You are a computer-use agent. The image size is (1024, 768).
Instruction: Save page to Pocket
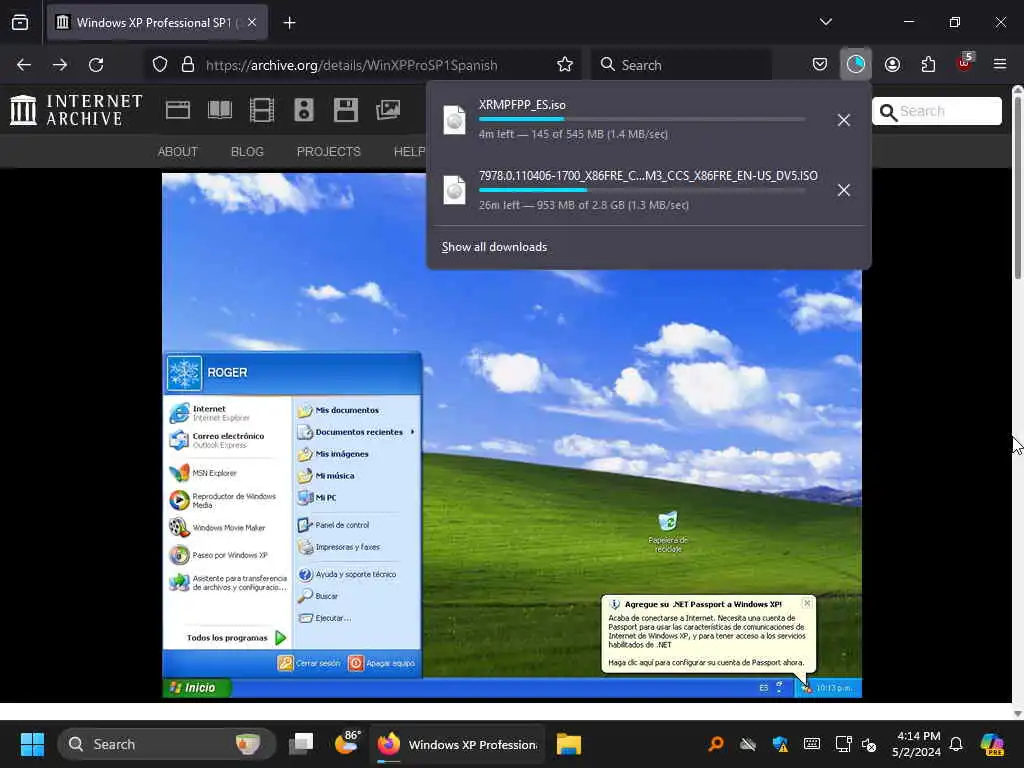click(x=820, y=64)
